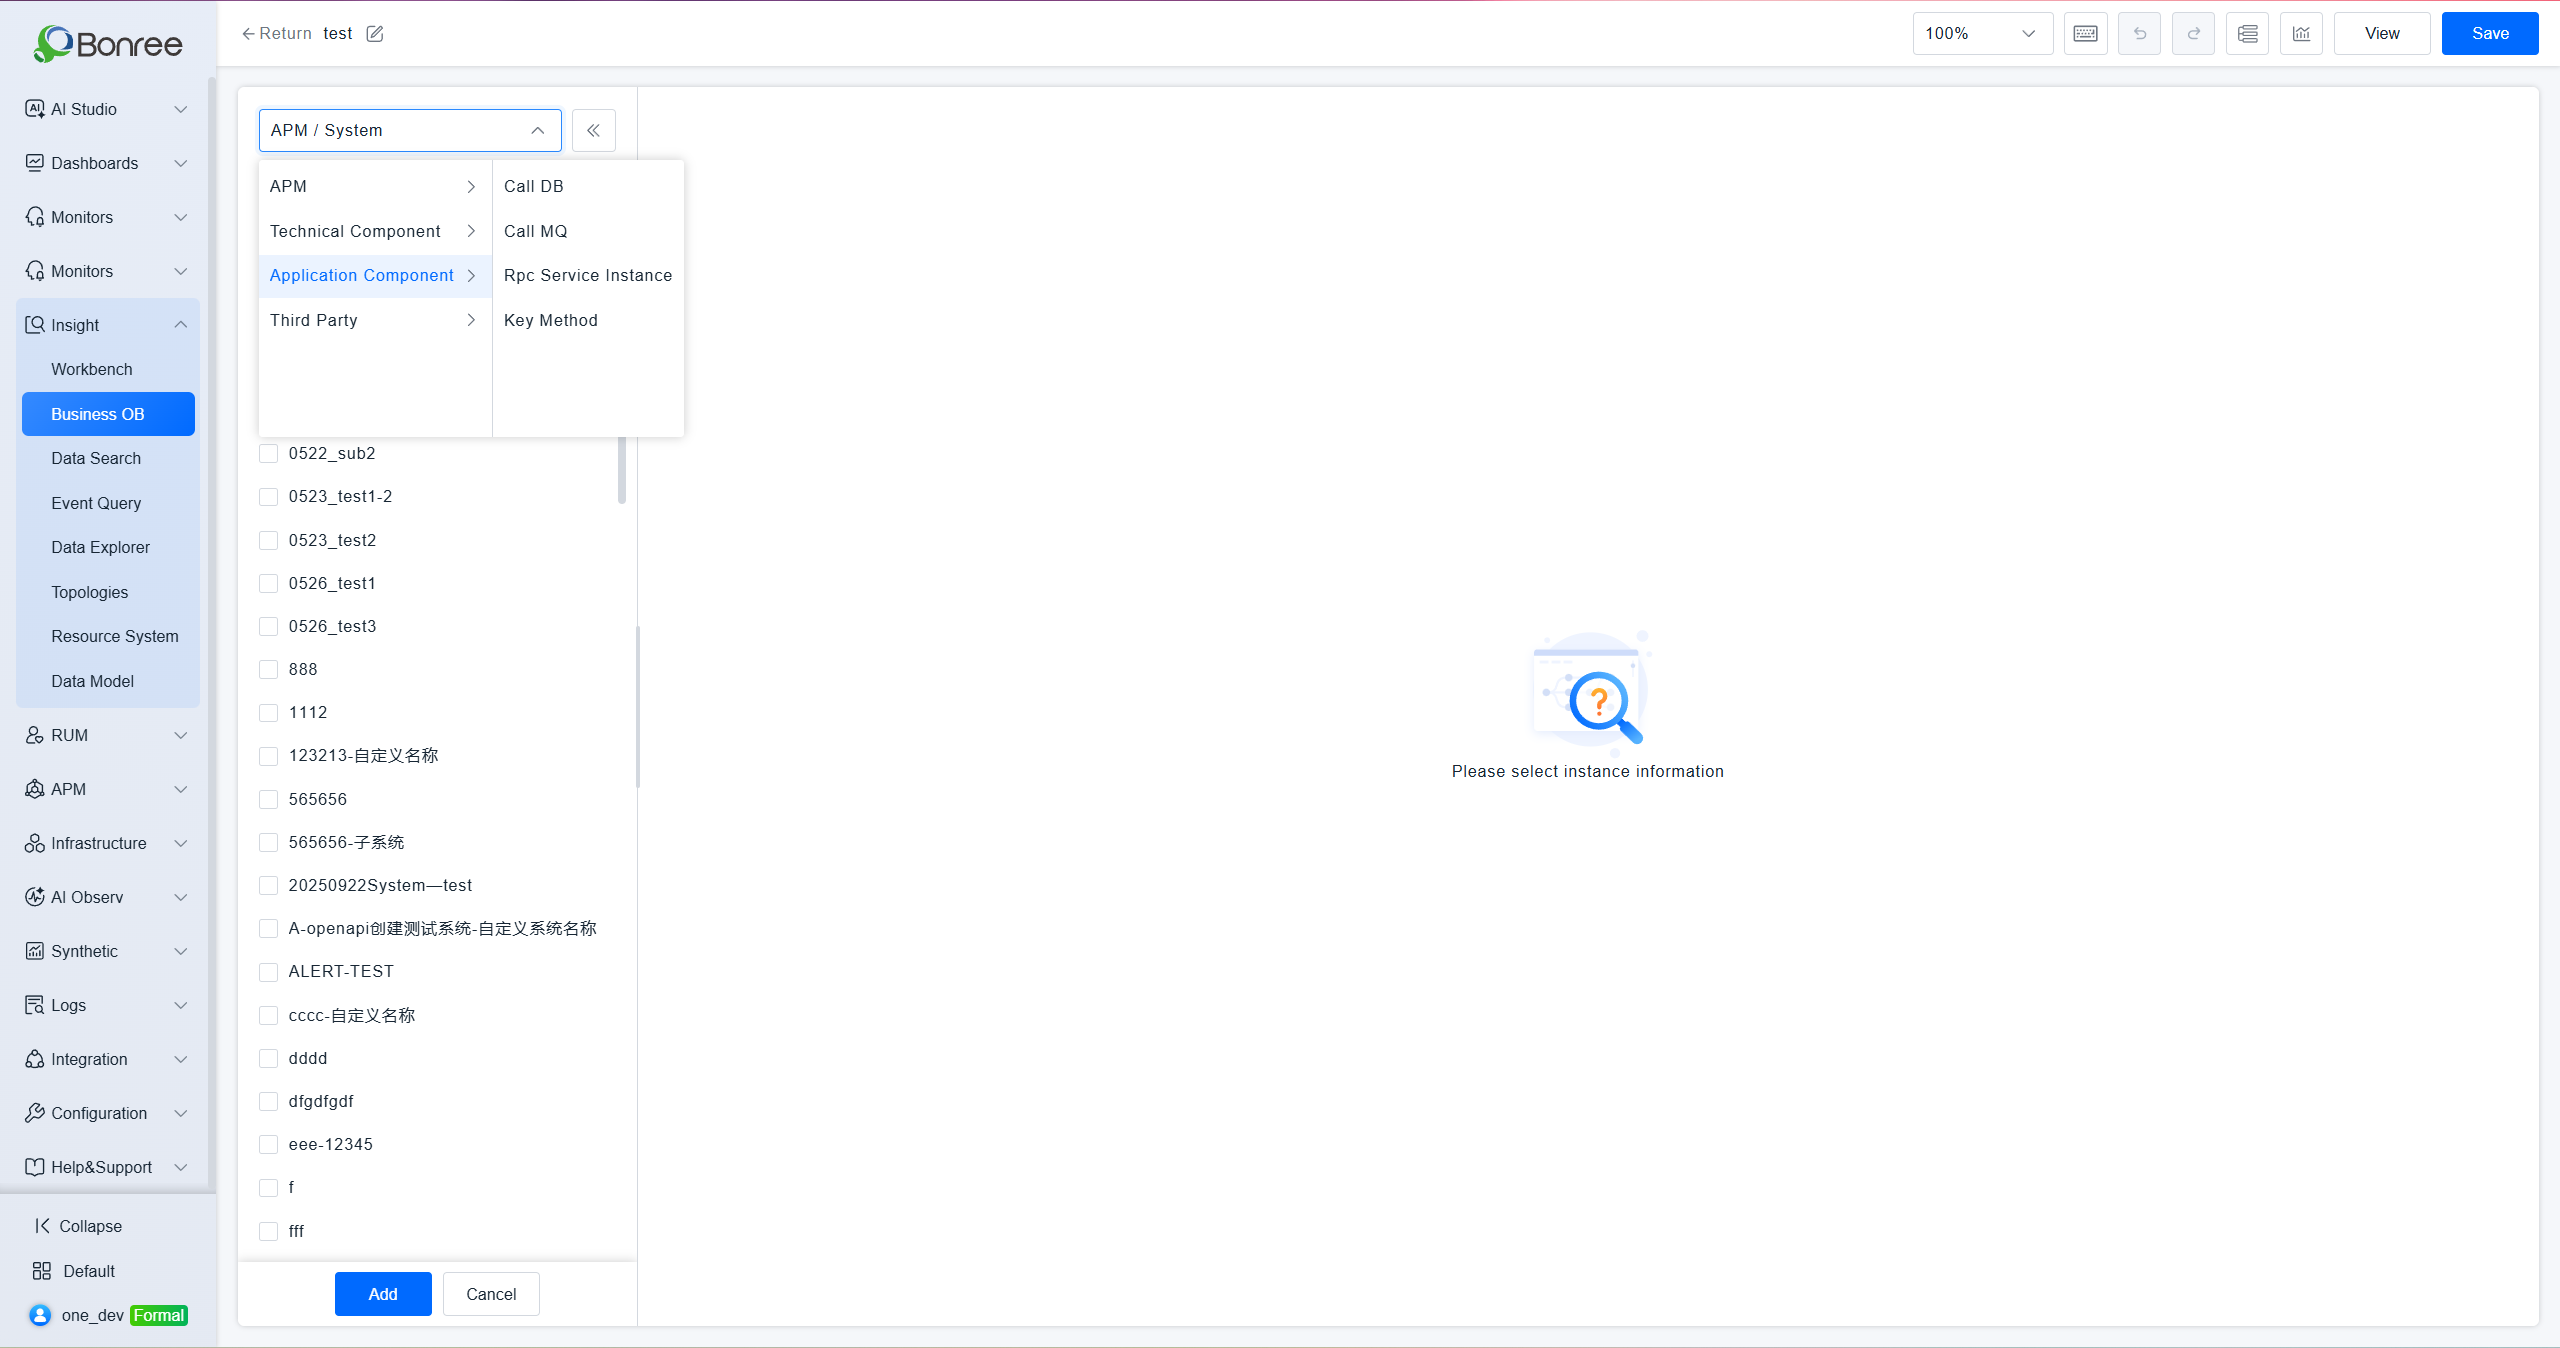Choose Call DB option

pos(588,187)
